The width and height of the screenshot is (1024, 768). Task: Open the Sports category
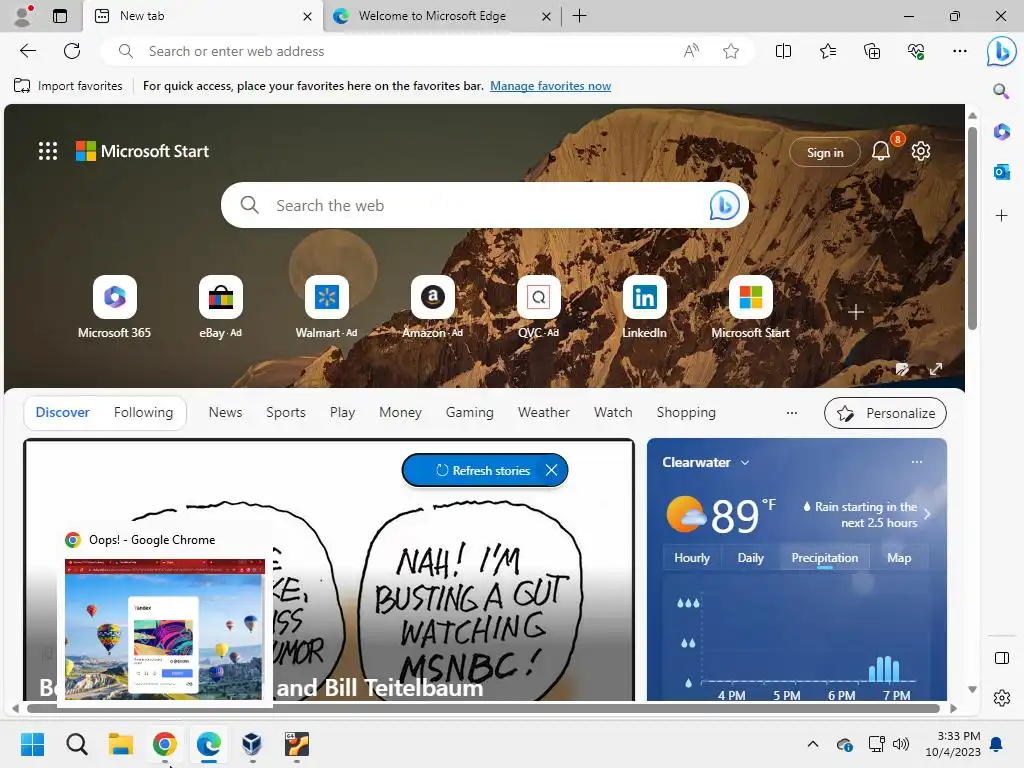coord(285,413)
